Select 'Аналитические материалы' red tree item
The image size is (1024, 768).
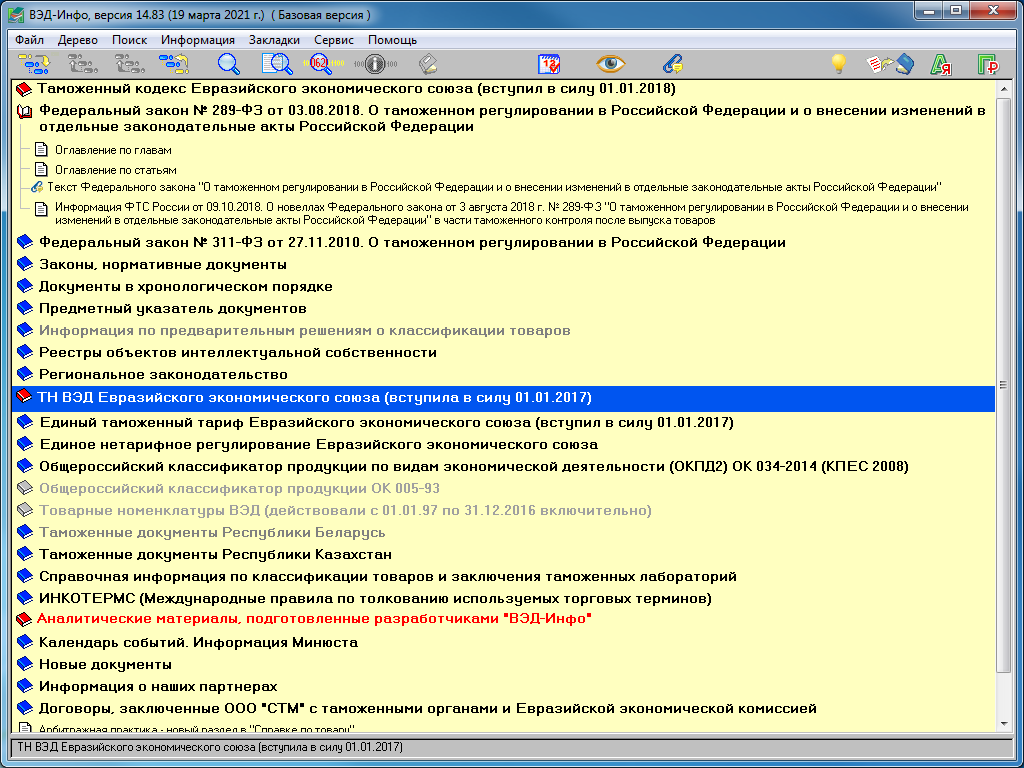[314, 620]
